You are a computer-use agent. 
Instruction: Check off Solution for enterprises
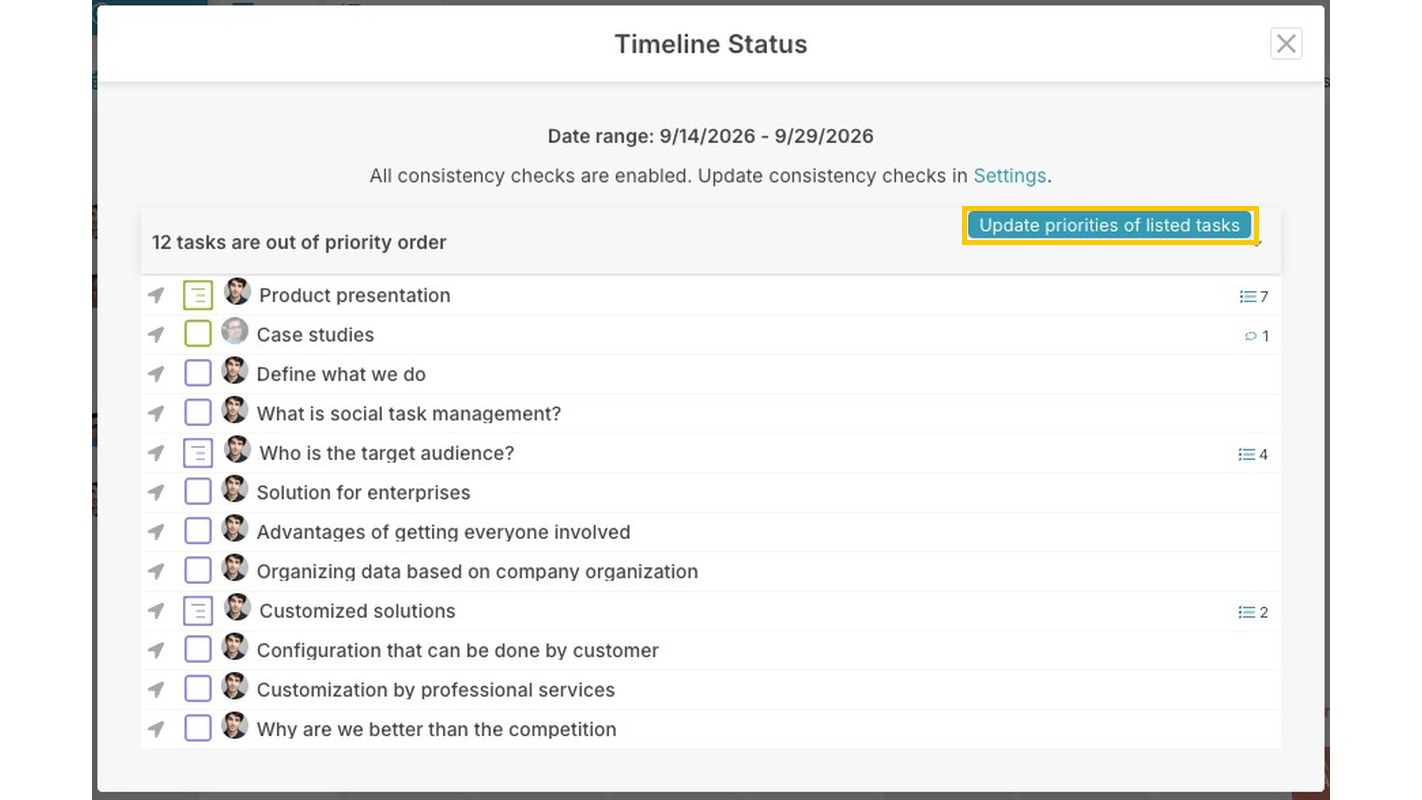tap(198, 492)
